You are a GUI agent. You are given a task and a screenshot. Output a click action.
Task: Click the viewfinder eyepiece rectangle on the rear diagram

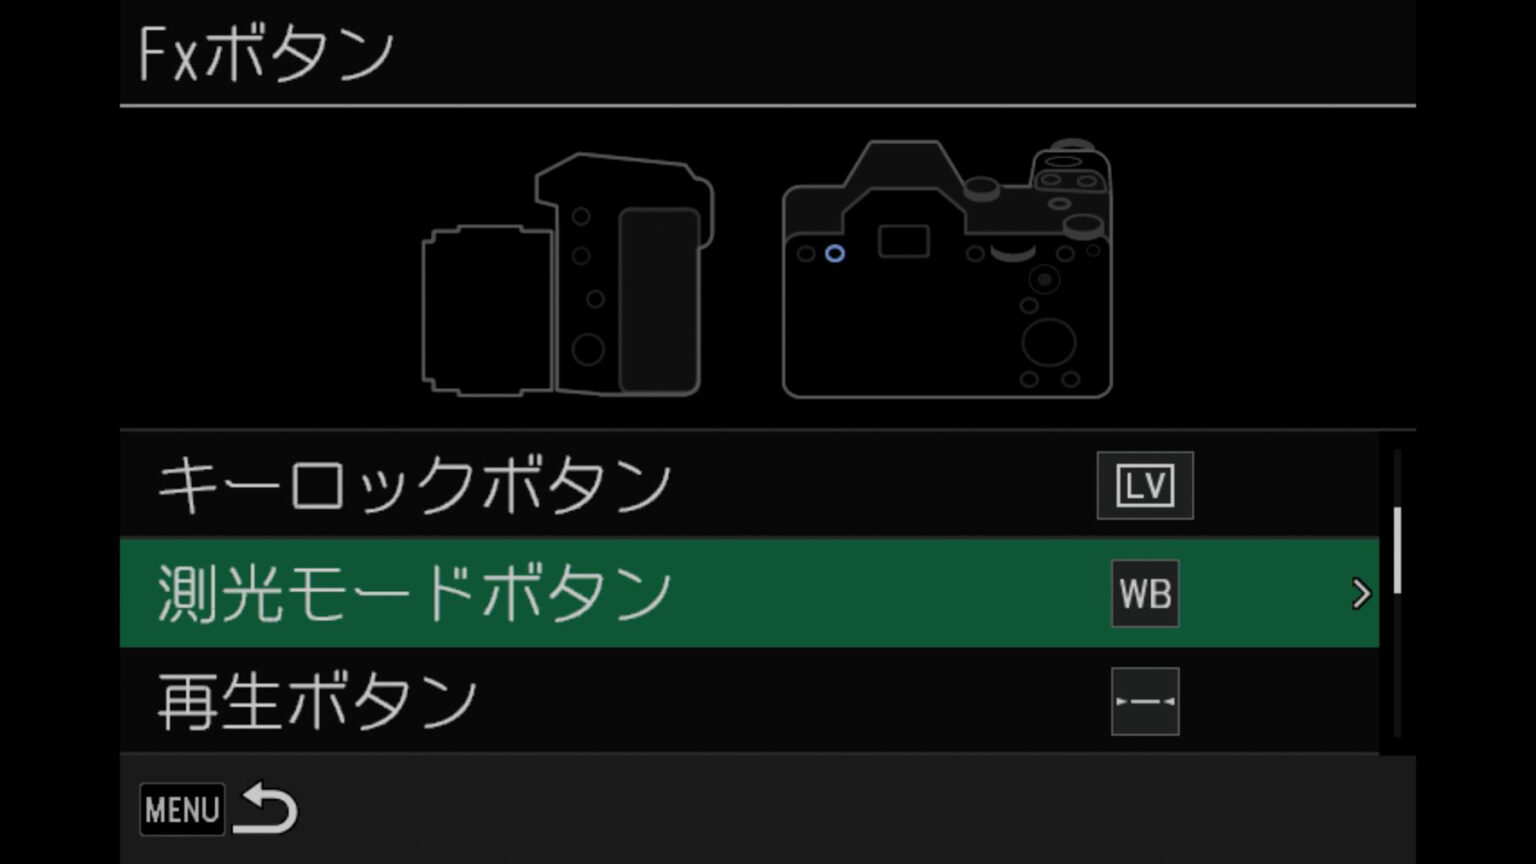(x=904, y=241)
